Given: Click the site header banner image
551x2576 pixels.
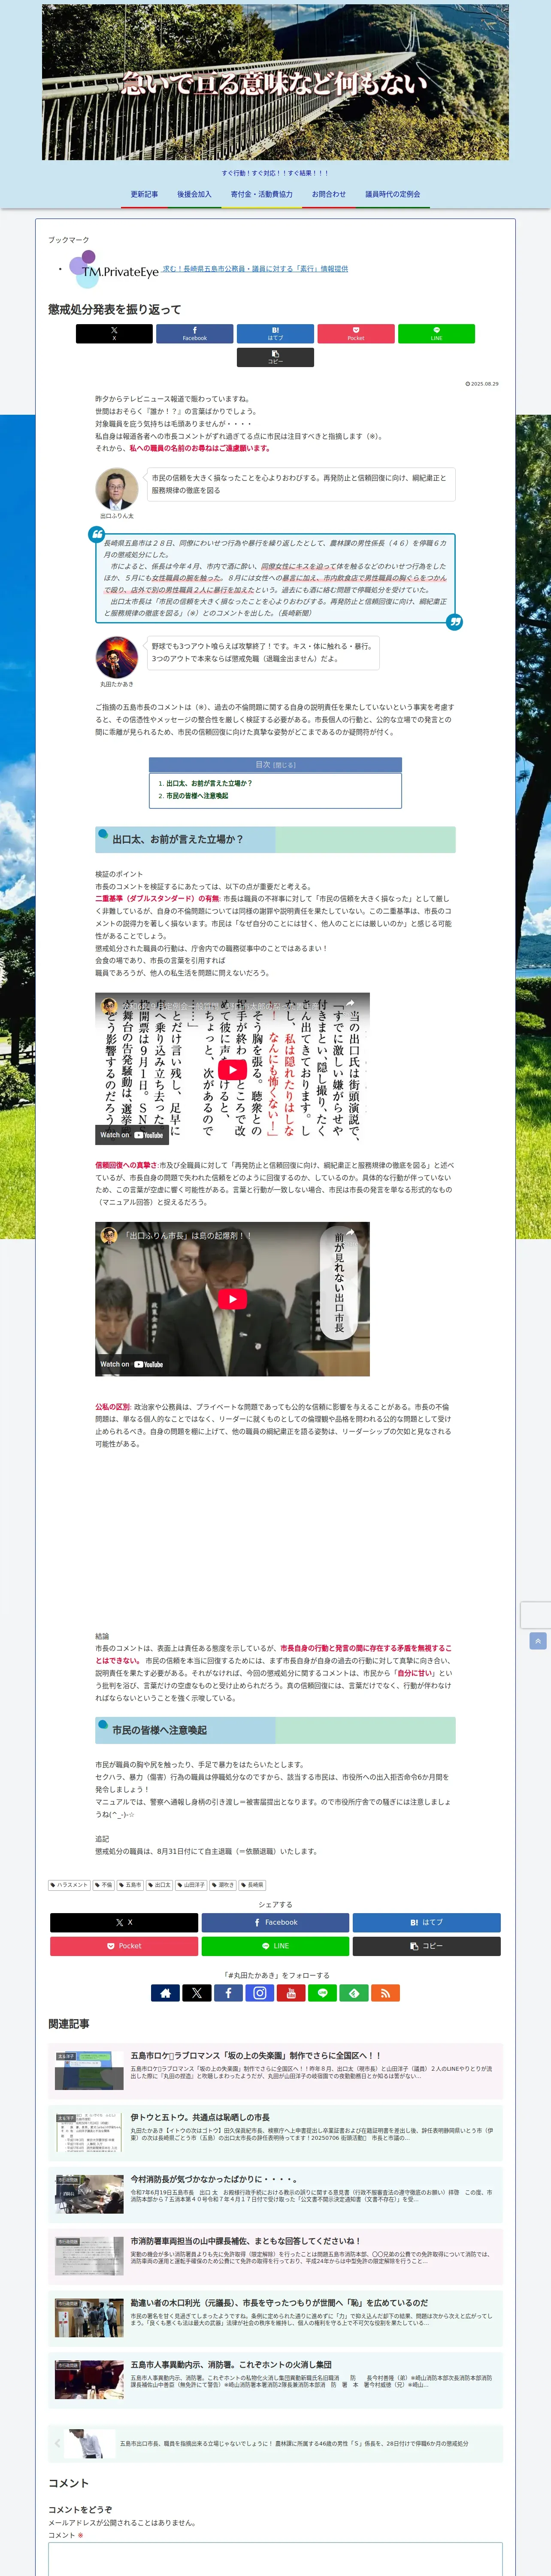Looking at the screenshot, I should [x=275, y=82].
